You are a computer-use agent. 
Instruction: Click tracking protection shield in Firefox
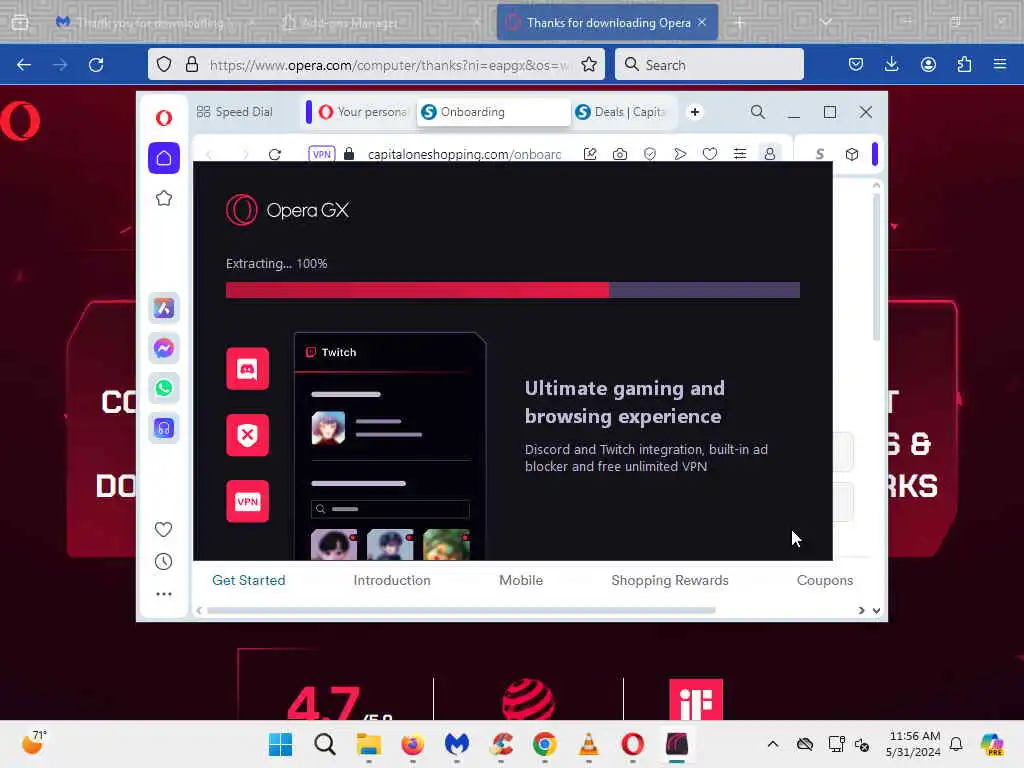click(164, 65)
